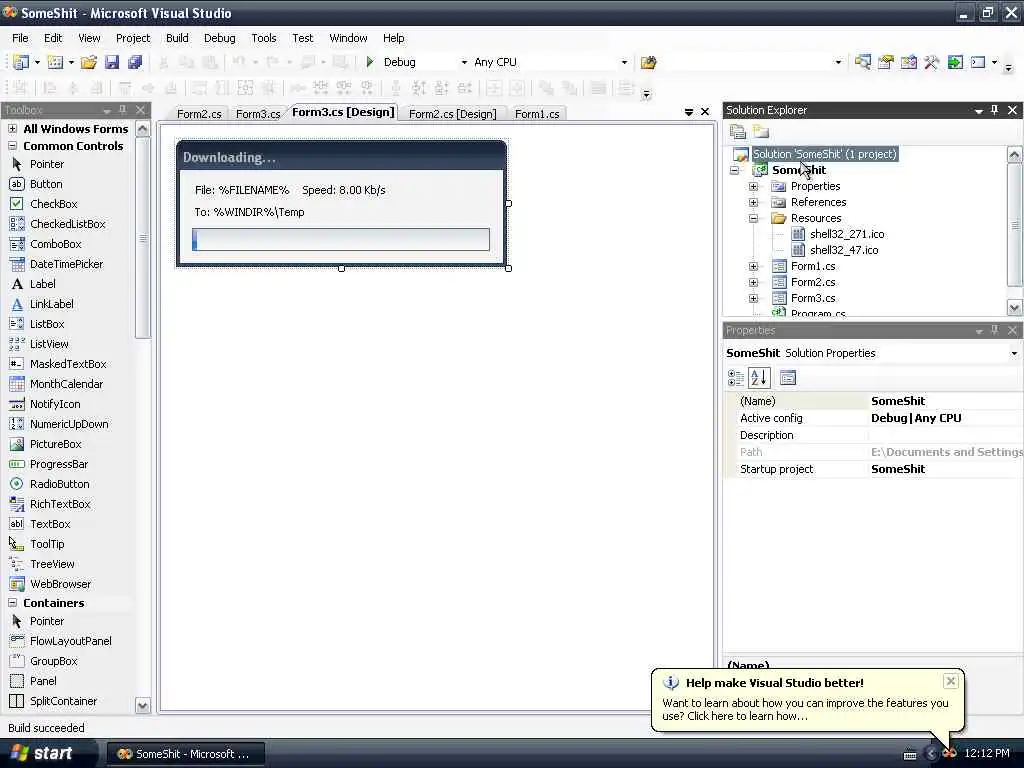
Task: Collapse the Containers toolbox group
Action: point(12,603)
